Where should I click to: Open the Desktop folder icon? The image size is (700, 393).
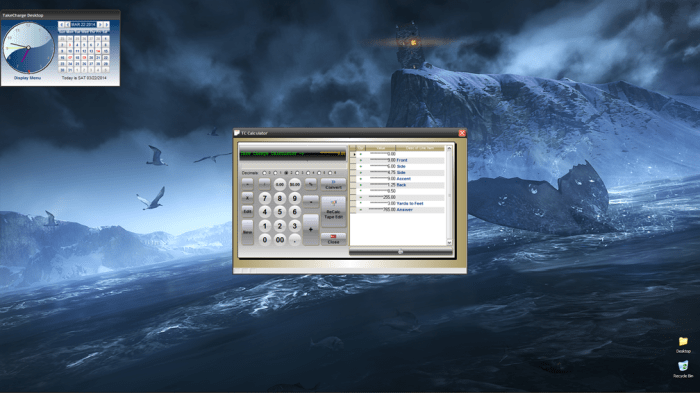click(683, 345)
